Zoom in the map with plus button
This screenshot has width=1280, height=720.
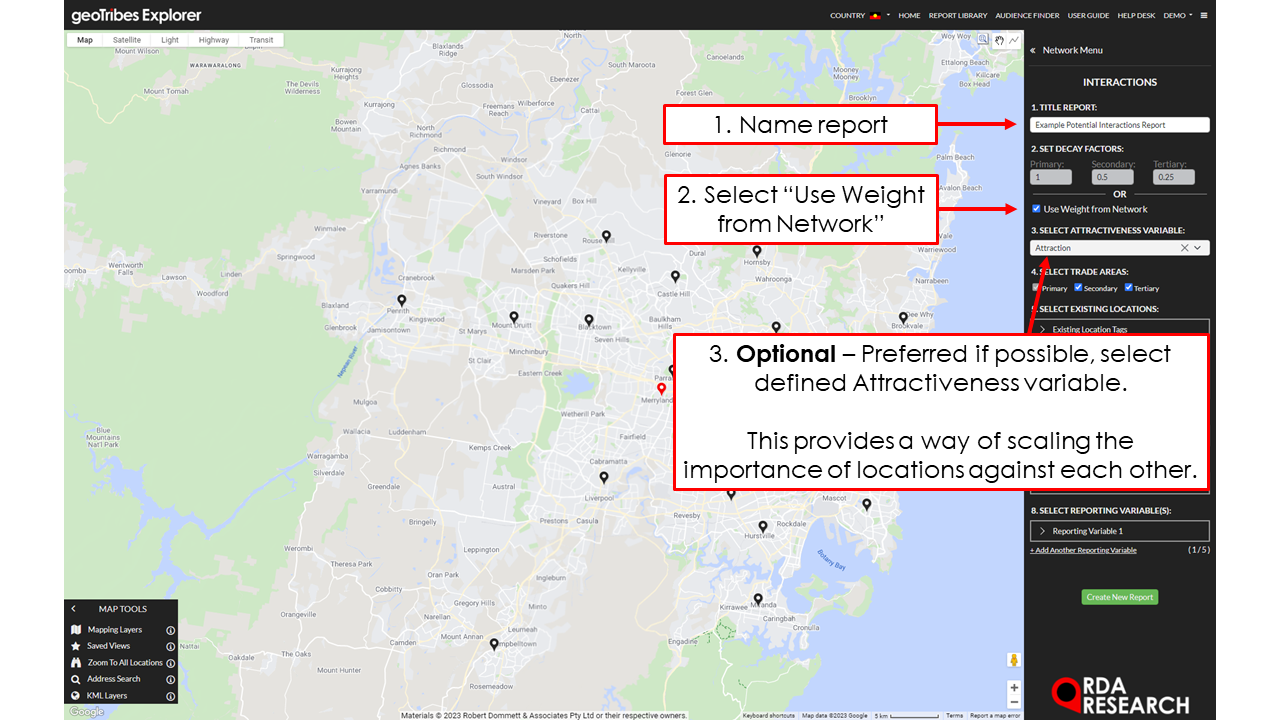click(1014, 687)
